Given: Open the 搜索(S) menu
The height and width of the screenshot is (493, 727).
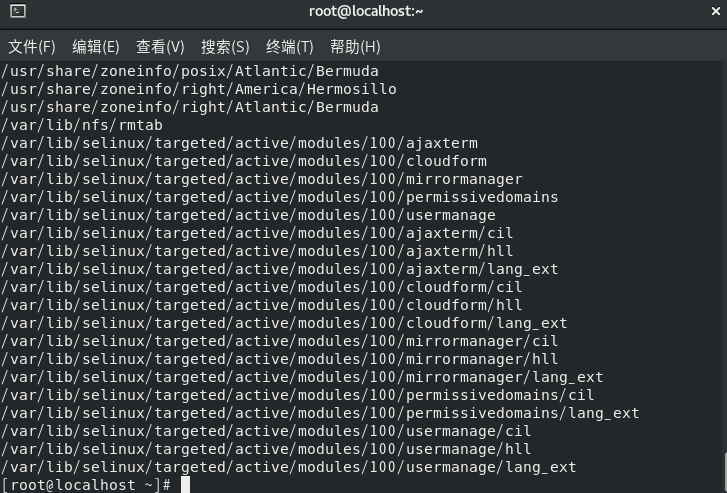Looking at the screenshot, I should pos(225,47).
